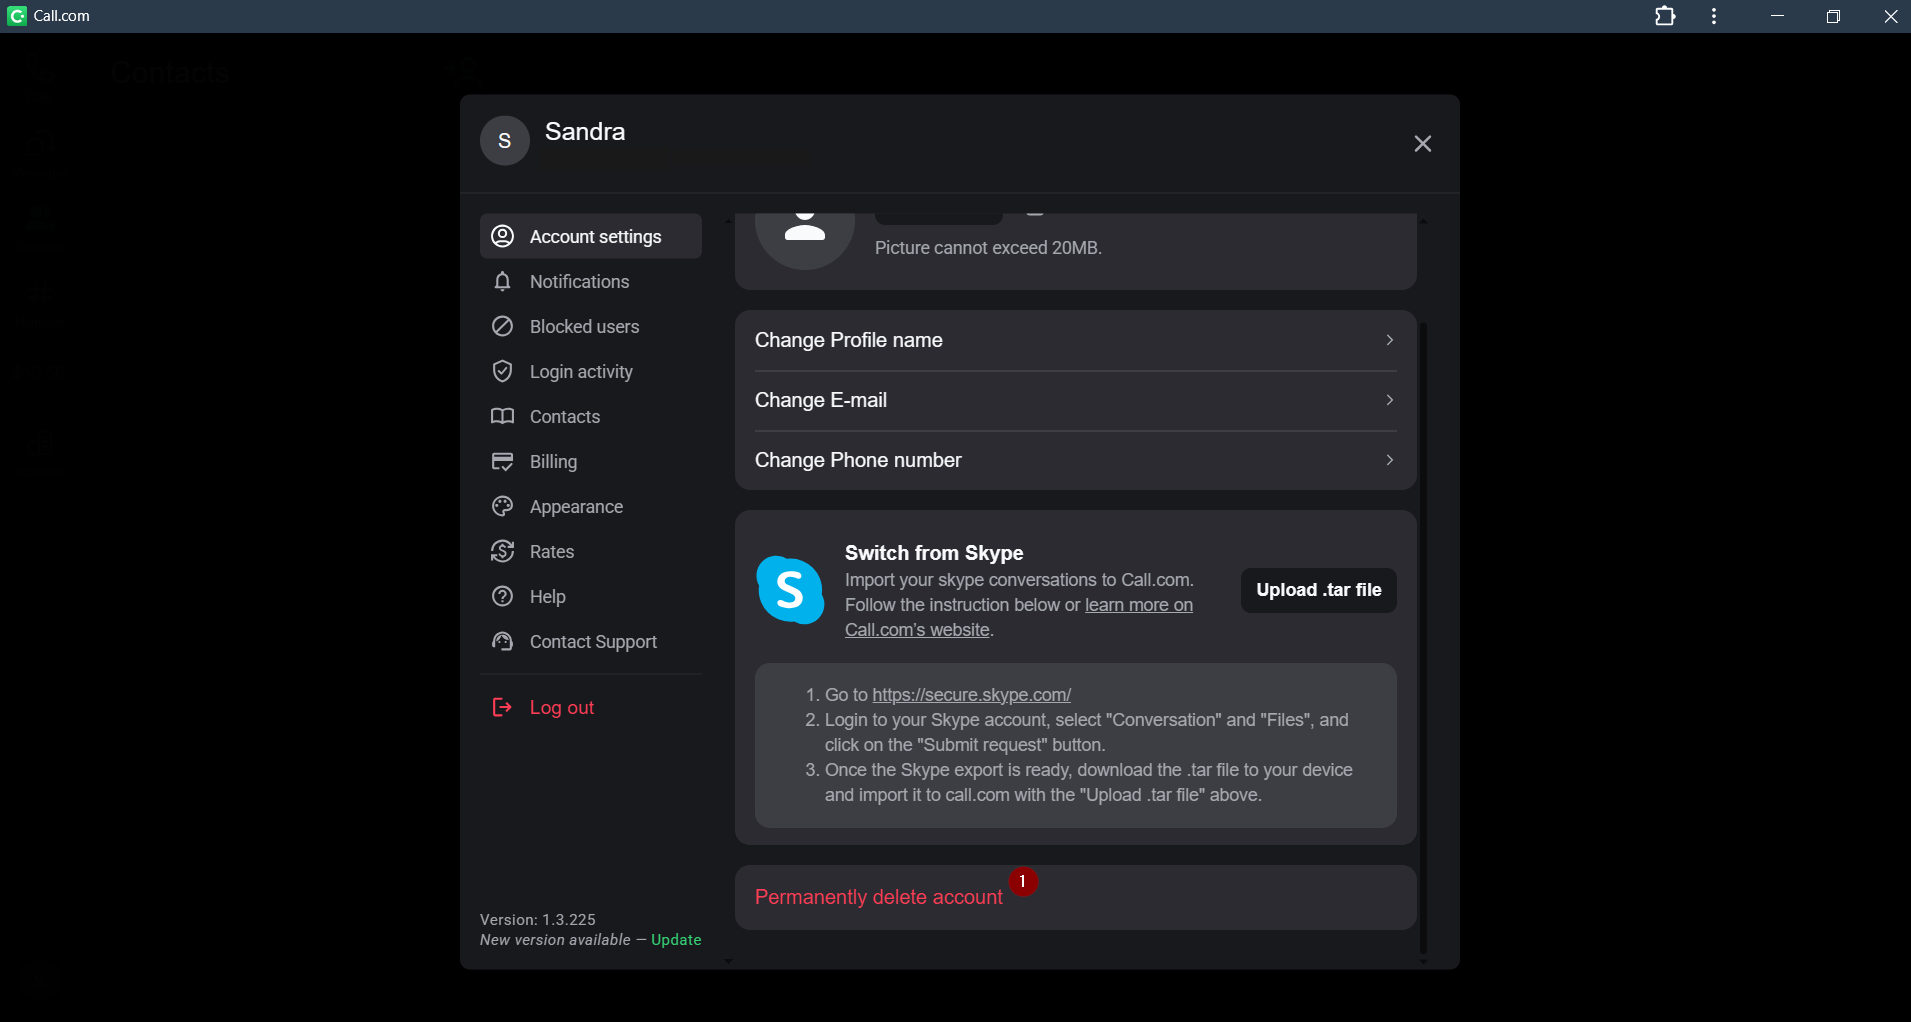
Task: Click Sandra's S initial avatar in header
Action: point(505,141)
